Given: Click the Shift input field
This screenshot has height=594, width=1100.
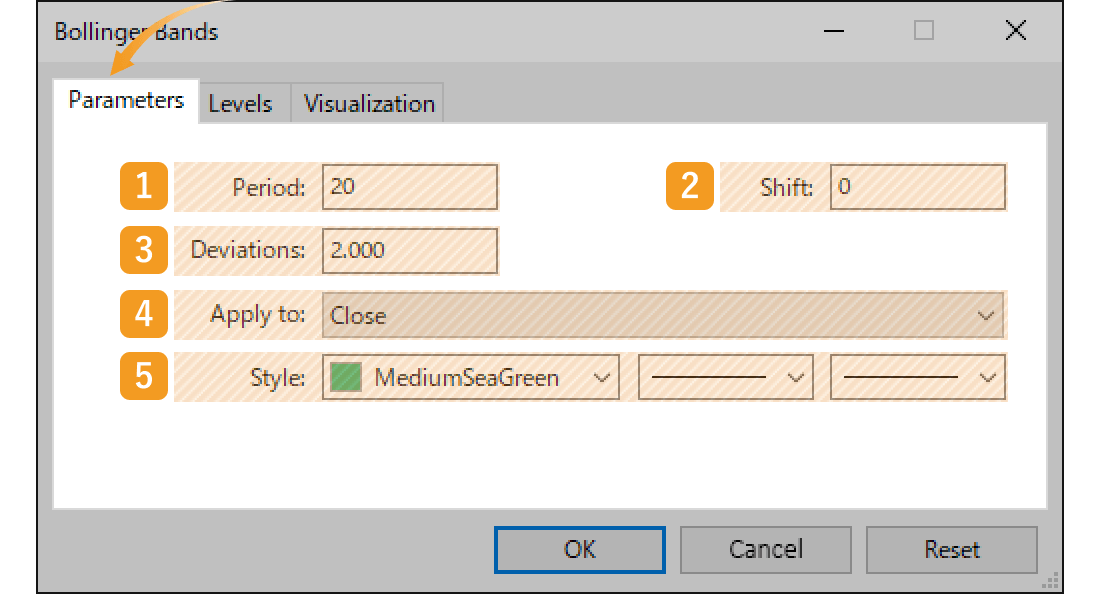Looking at the screenshot, I should click(x=918, y=187).
